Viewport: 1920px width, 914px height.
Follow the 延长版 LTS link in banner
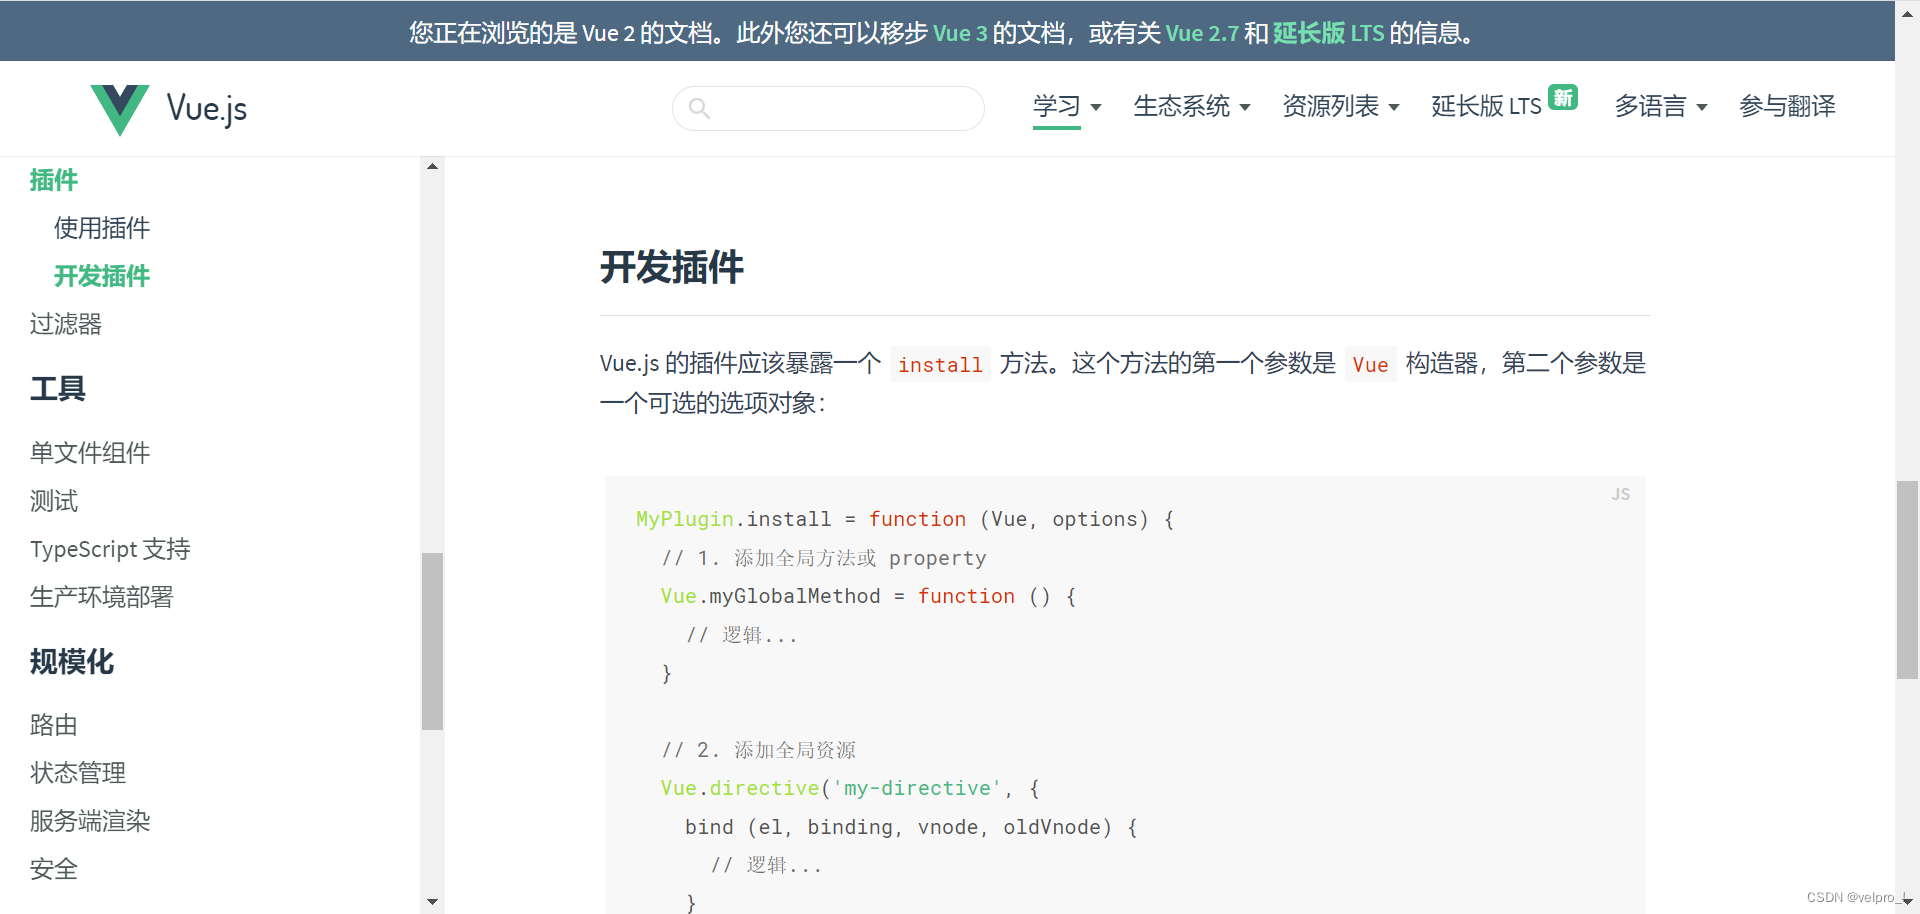[x=1328, y=33]
